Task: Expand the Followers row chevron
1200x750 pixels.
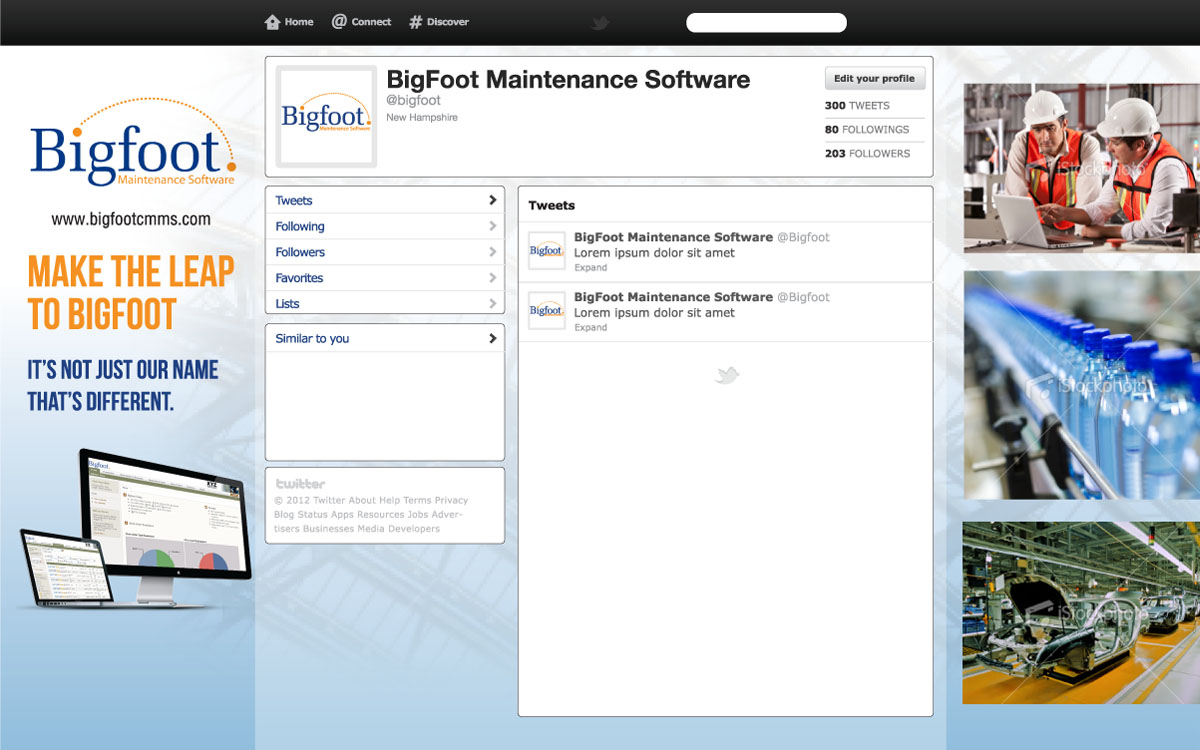Action: click(x=492, y=252)
